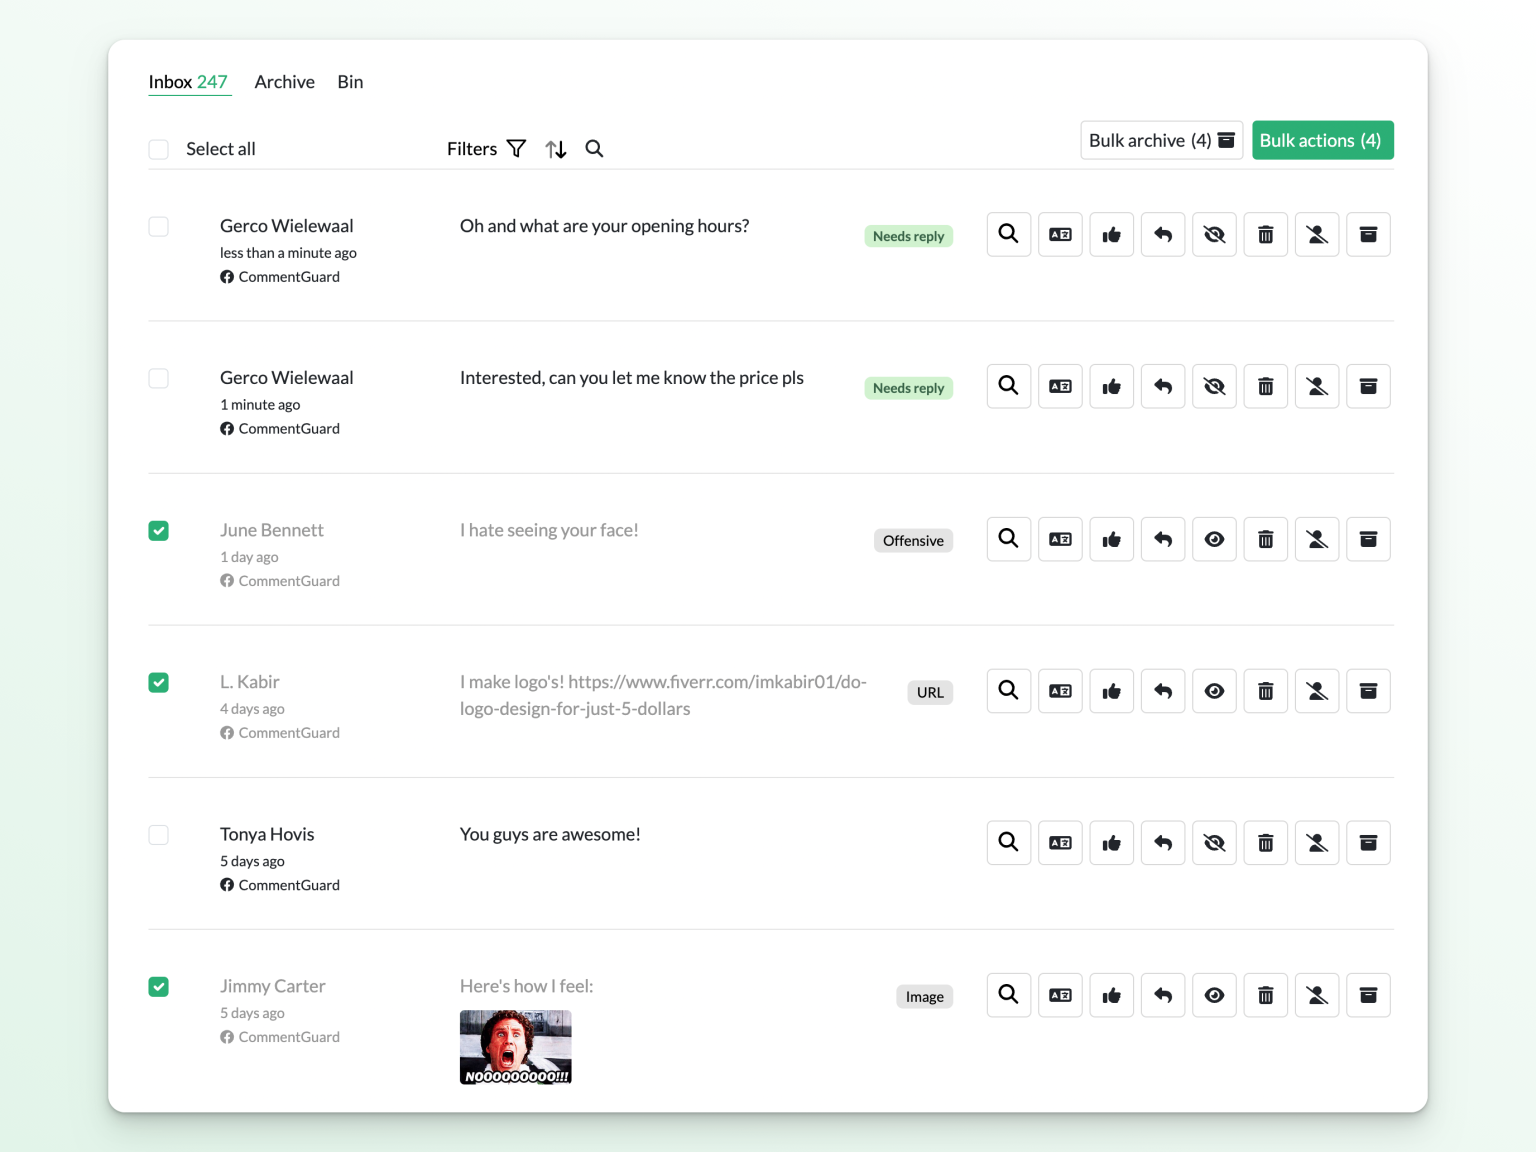Select the checkbox for Tonya Hovis

[158, 834]
